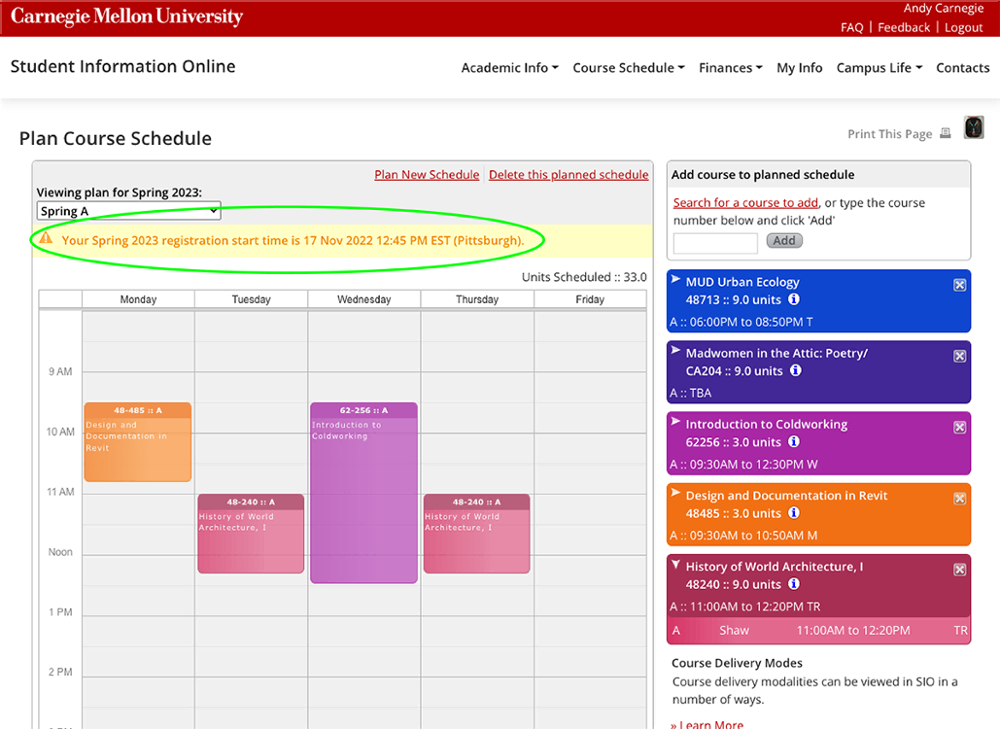Open info icon for History of World Architecture
The image size is (1000, 729).
pos(794,584)
